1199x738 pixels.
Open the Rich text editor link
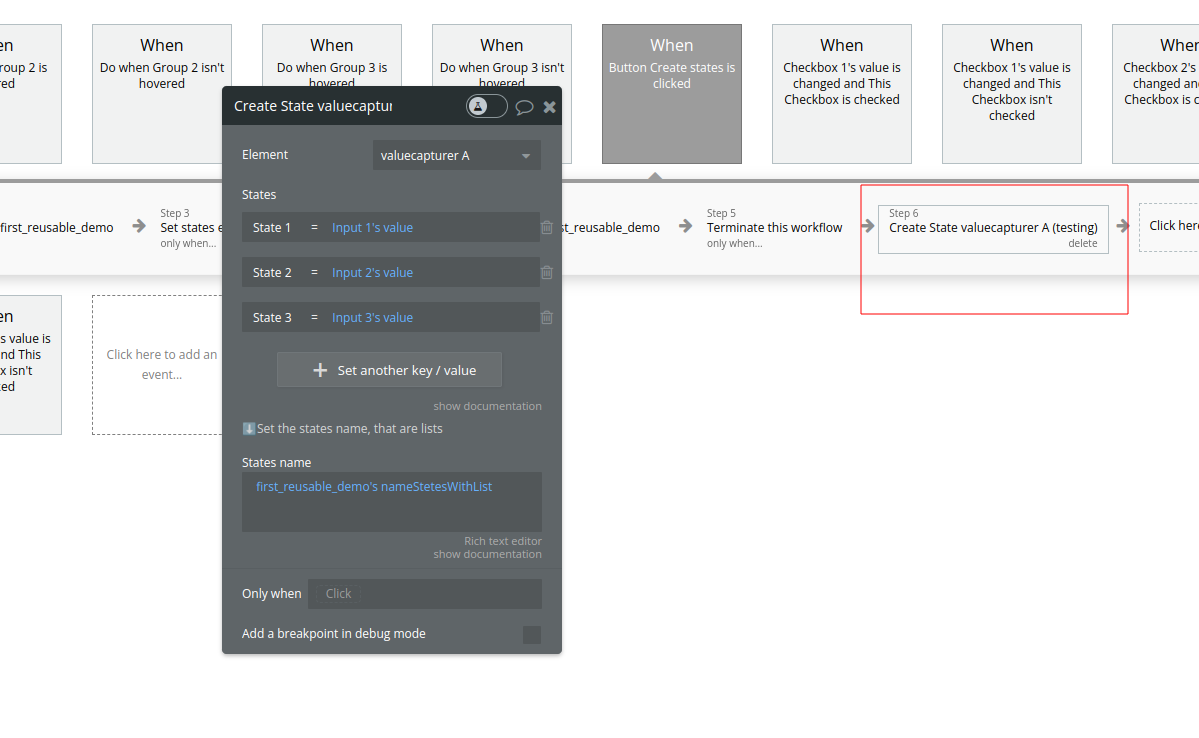pyautogui.click(x=502, y=541)
